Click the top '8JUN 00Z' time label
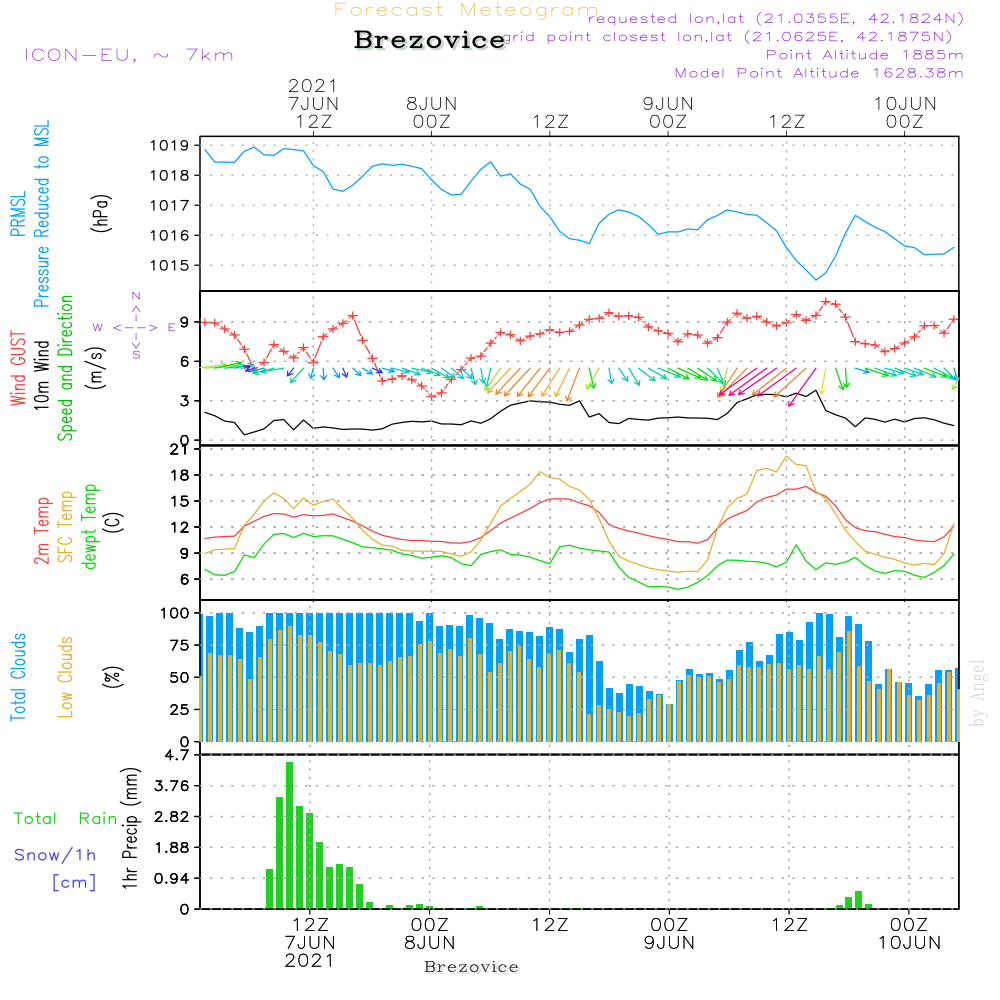The image size is (1000, 1000). (432, 113)
